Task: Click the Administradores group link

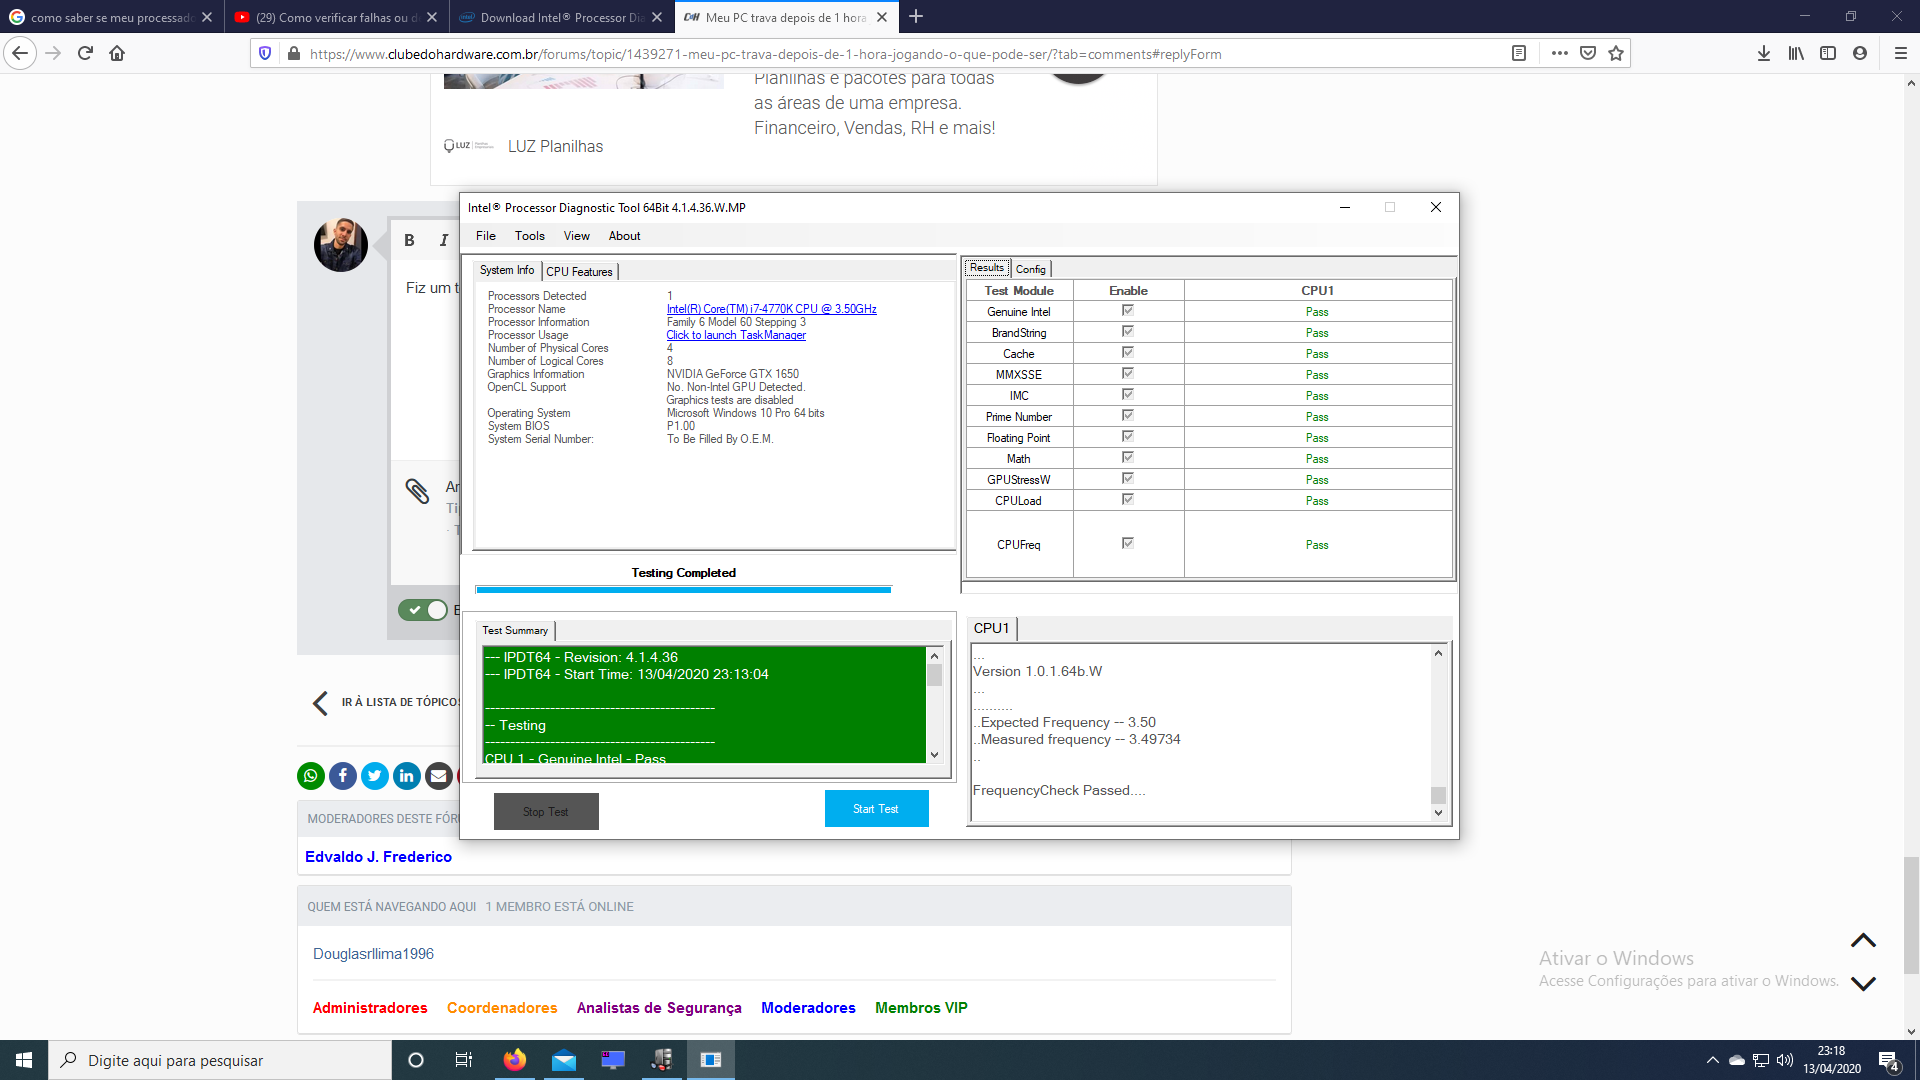Action: pos(370,1008)
